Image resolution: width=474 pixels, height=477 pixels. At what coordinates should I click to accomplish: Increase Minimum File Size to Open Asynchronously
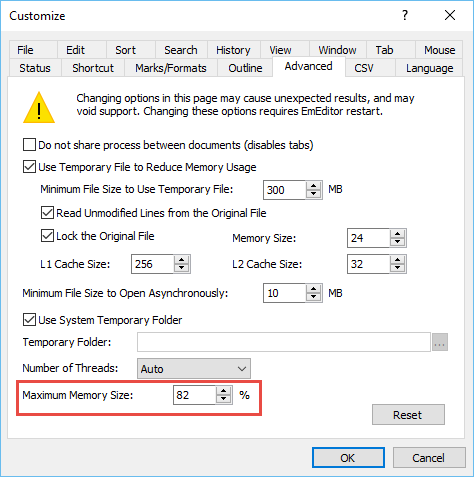pyautogui.click(x=313, y=289)
